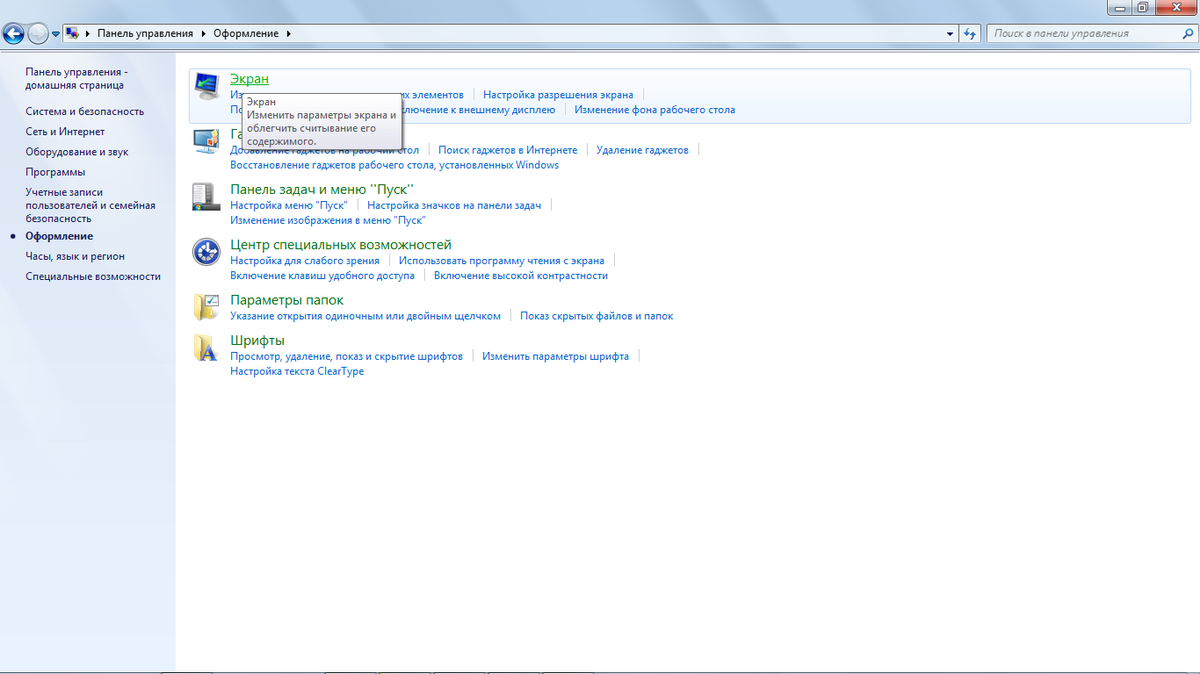This screenshot has width=1200, height=674.
Task: Open the recent pages dropdown next to Forward
Action: (56, 34)
